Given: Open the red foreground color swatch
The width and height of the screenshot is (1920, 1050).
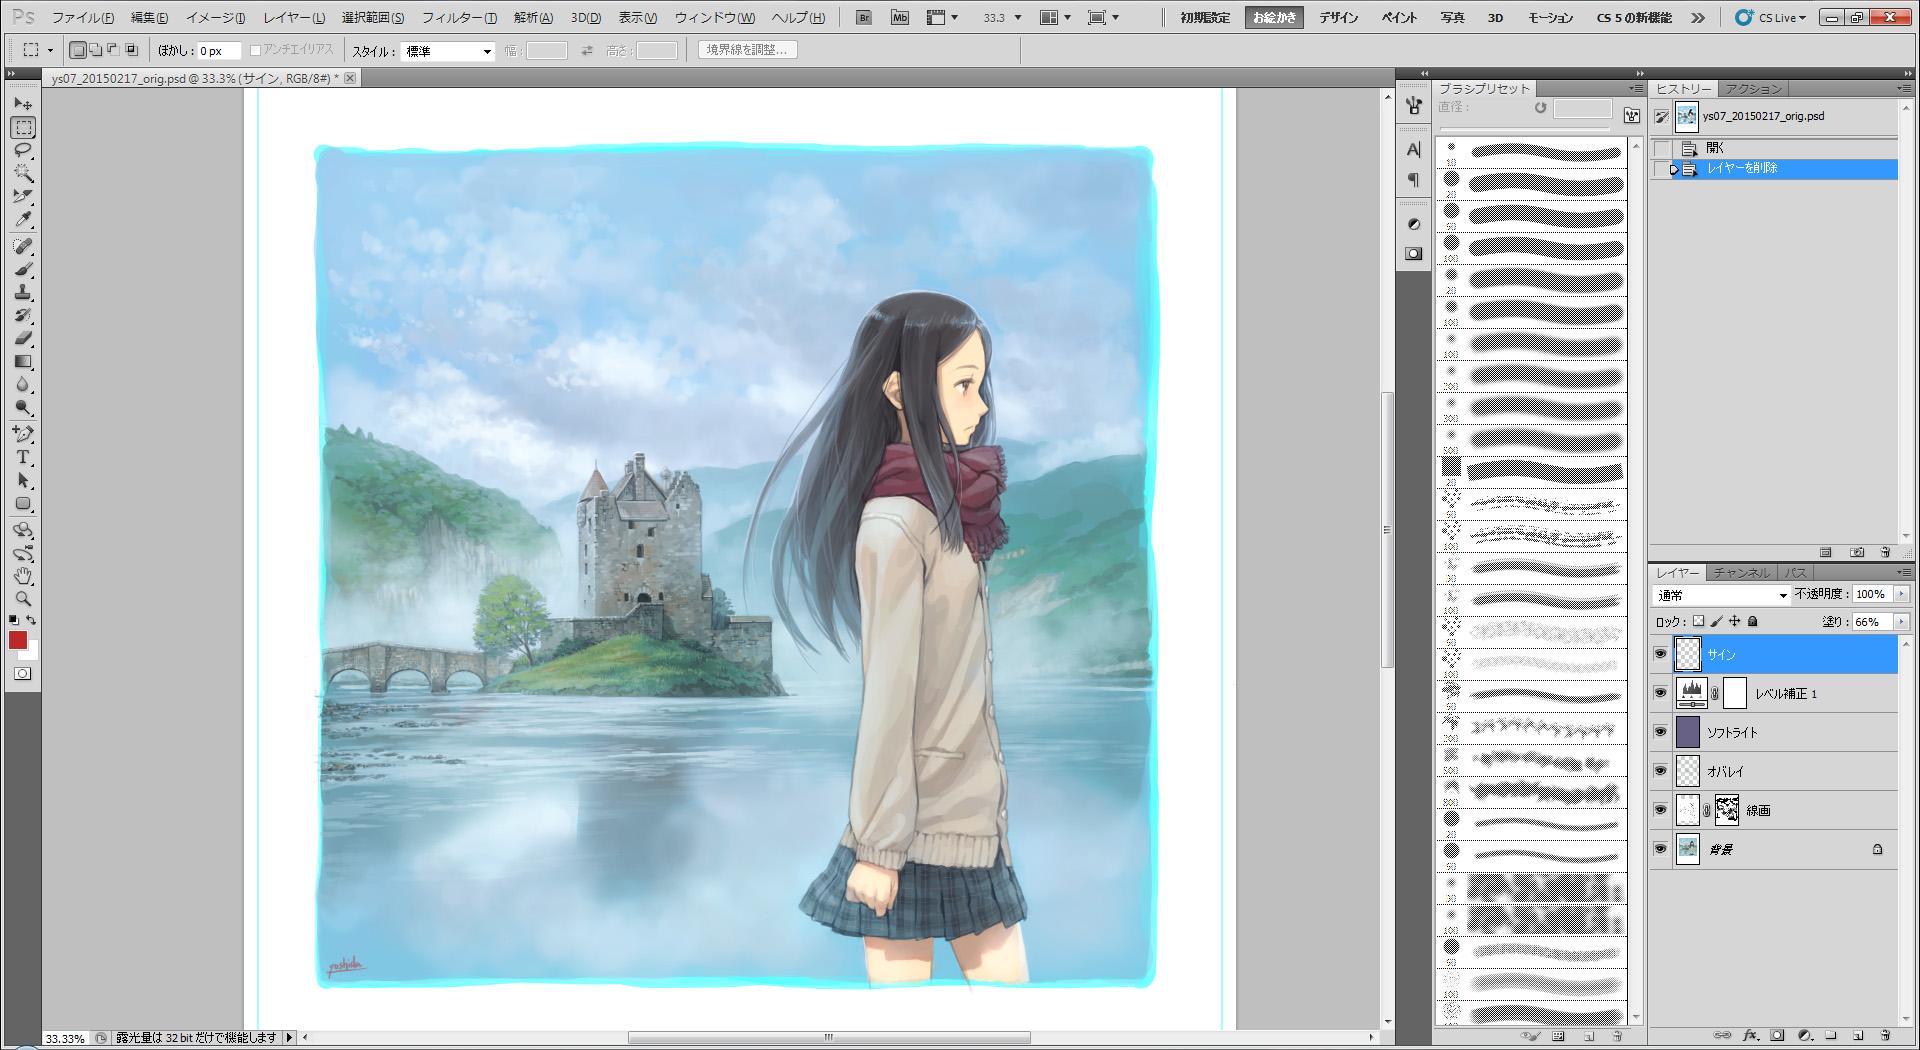Looking at the screenshot, I should pyautogui.click(x=17, y=640).
